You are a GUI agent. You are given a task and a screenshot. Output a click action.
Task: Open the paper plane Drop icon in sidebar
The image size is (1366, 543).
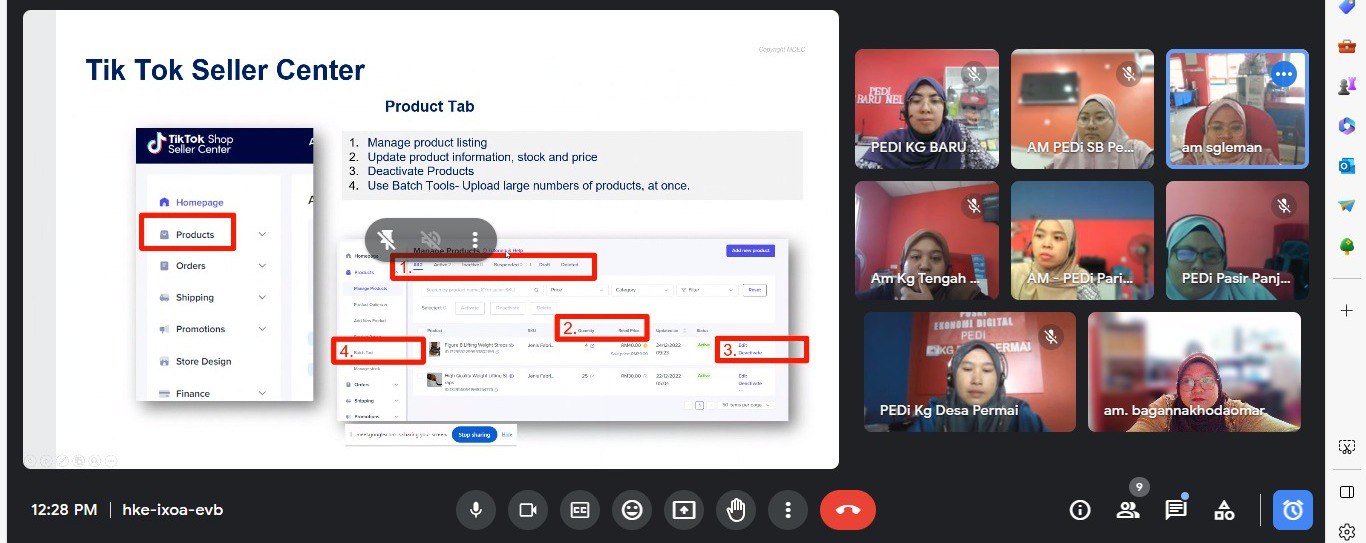tap(1346, 205)
